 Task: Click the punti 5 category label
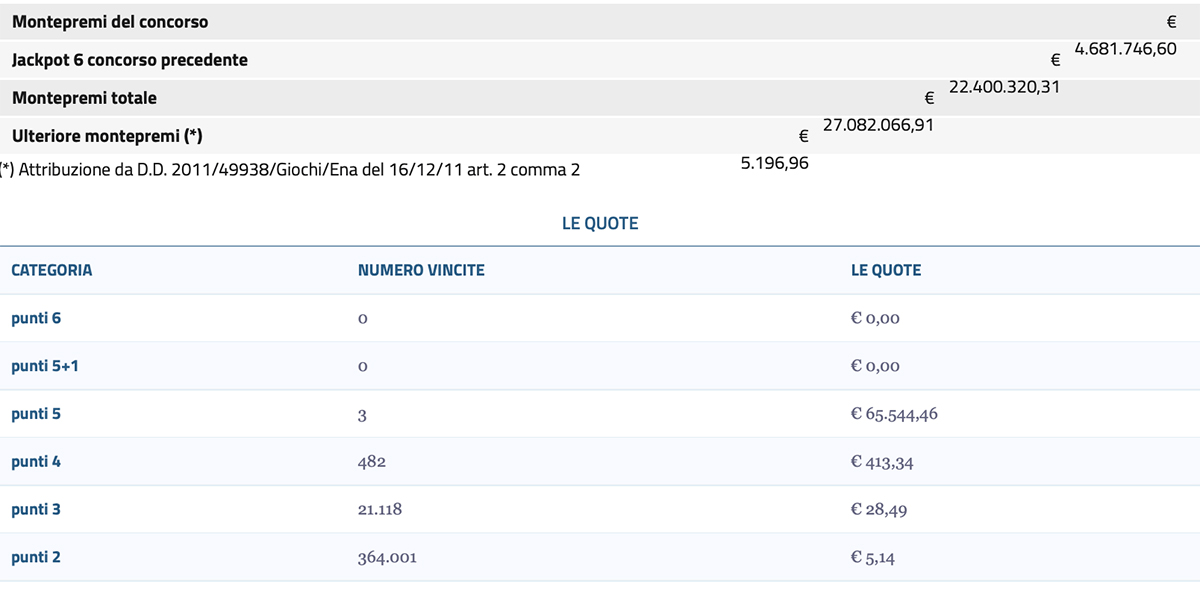36,413
